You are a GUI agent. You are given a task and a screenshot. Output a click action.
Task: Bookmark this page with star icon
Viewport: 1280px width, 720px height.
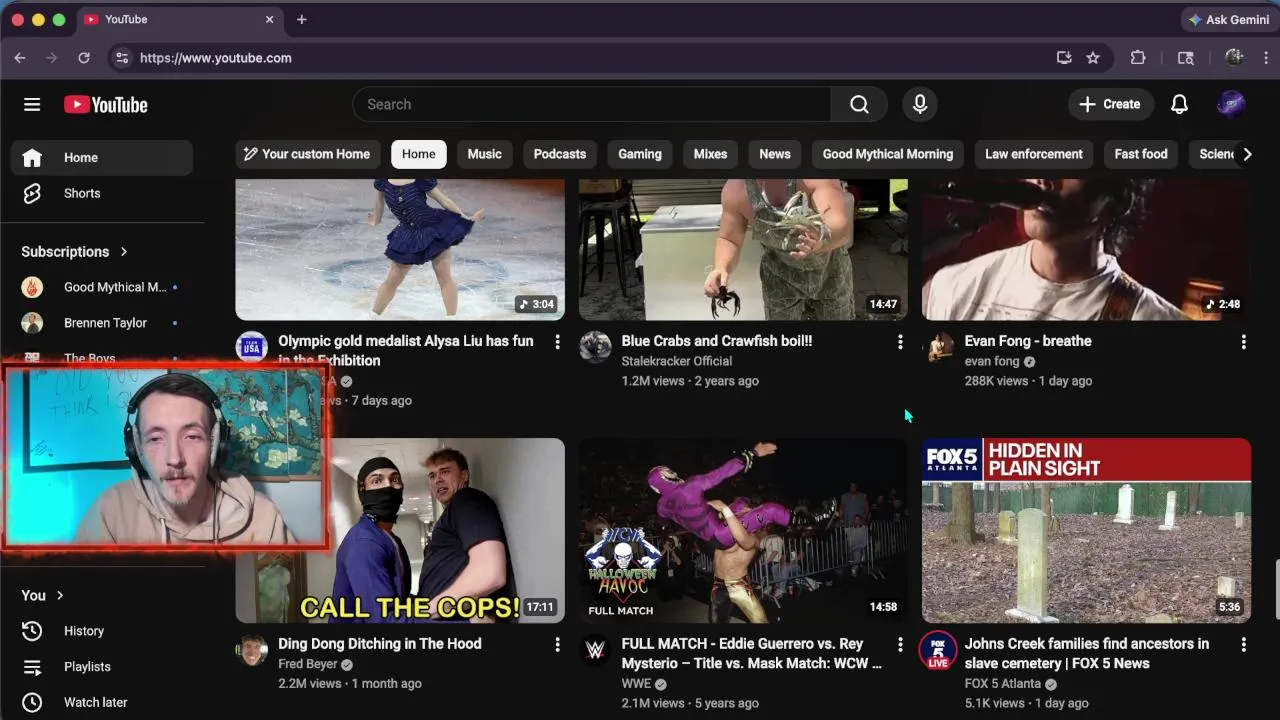1093,58
